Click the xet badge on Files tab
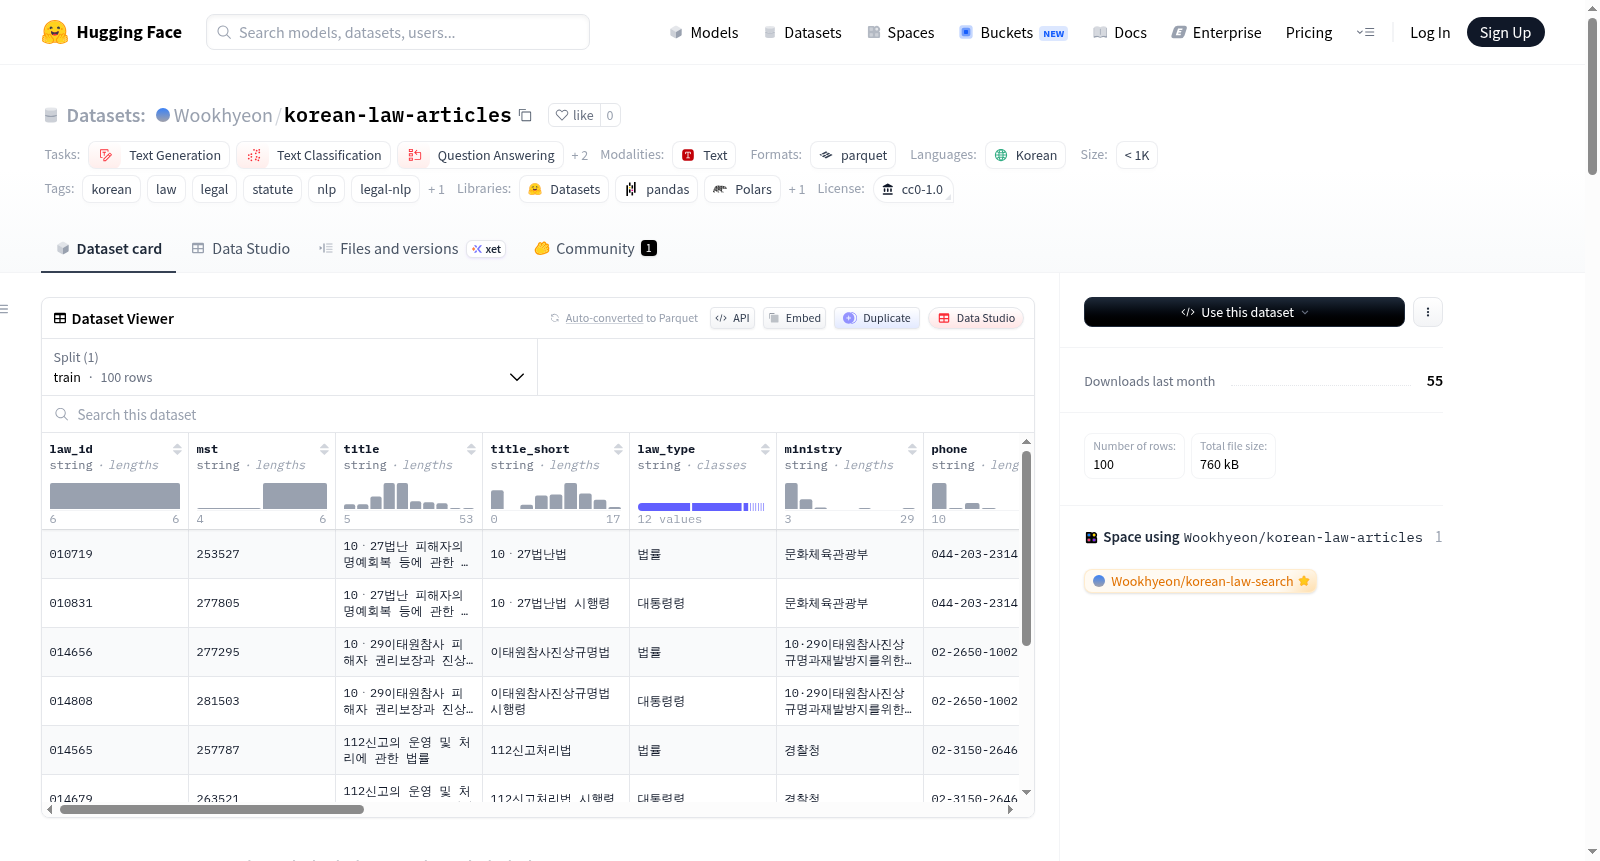Image resolution: width=1600 pixels, height=861 pixels. [486, 249]
